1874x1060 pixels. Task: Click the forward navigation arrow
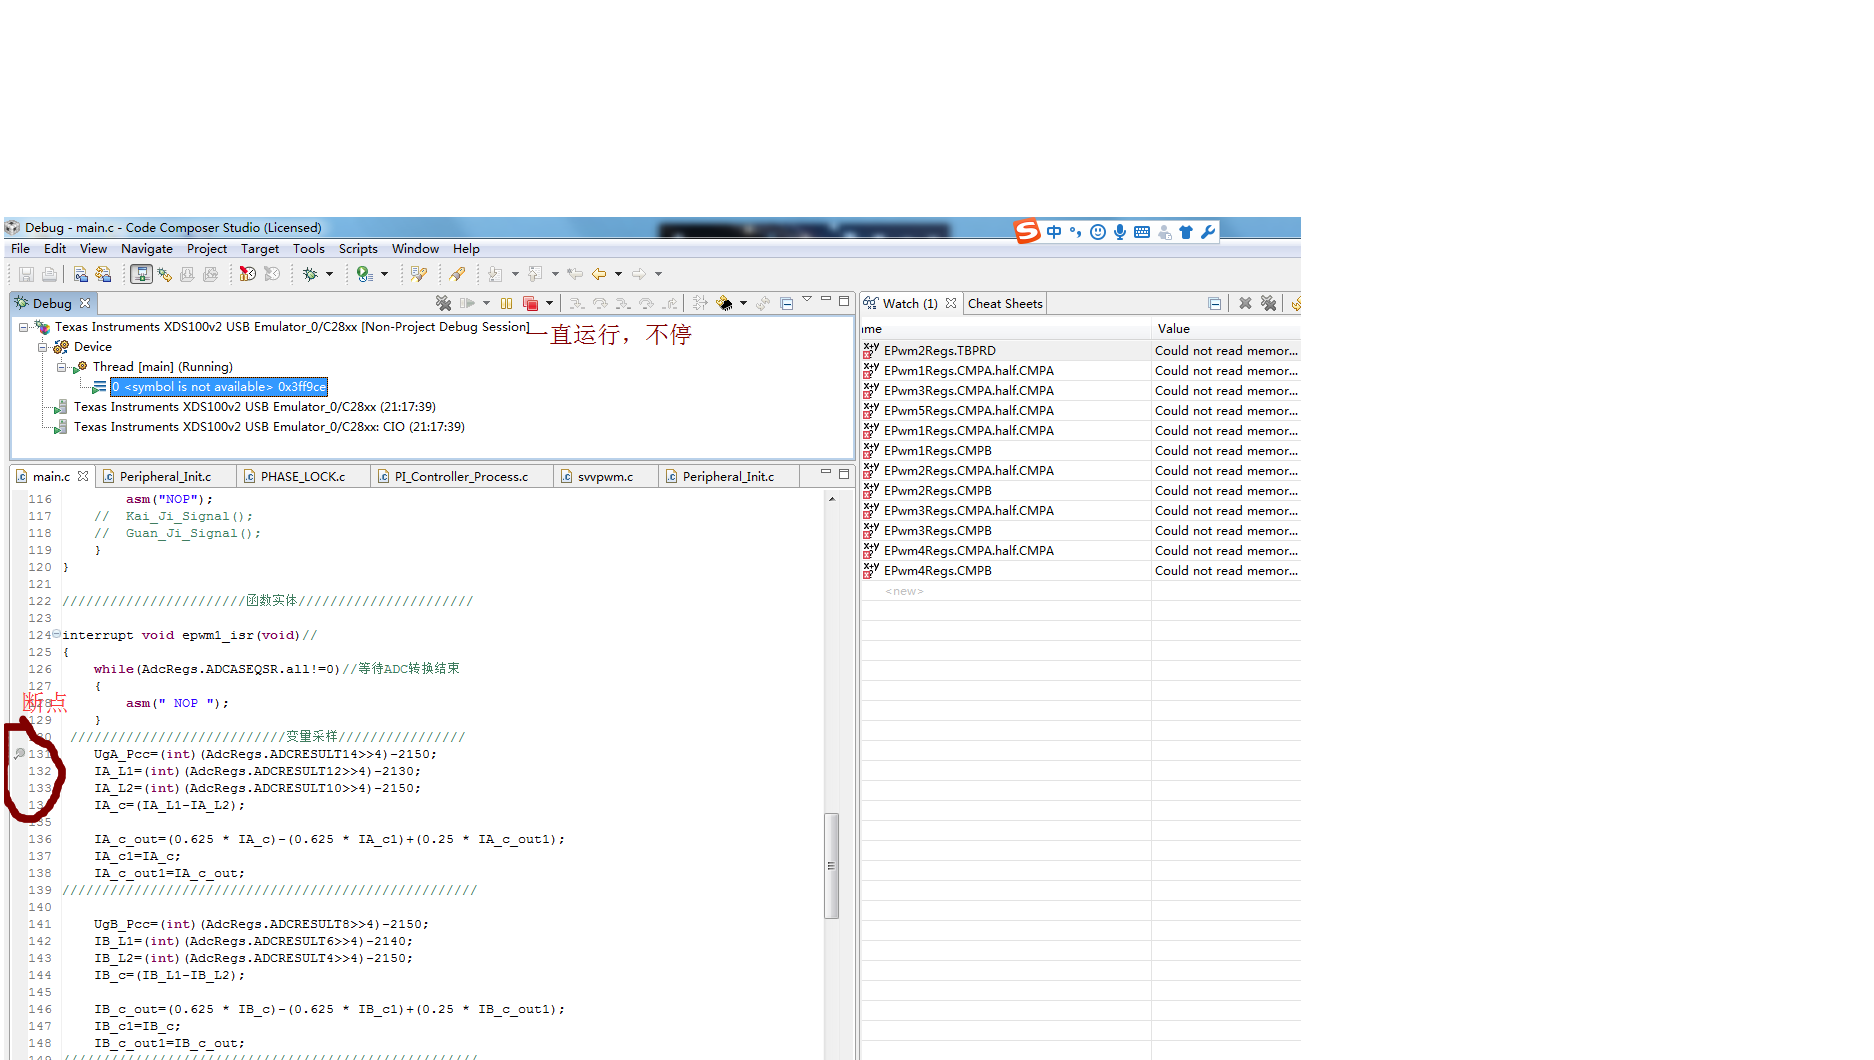tap(639, 274)
